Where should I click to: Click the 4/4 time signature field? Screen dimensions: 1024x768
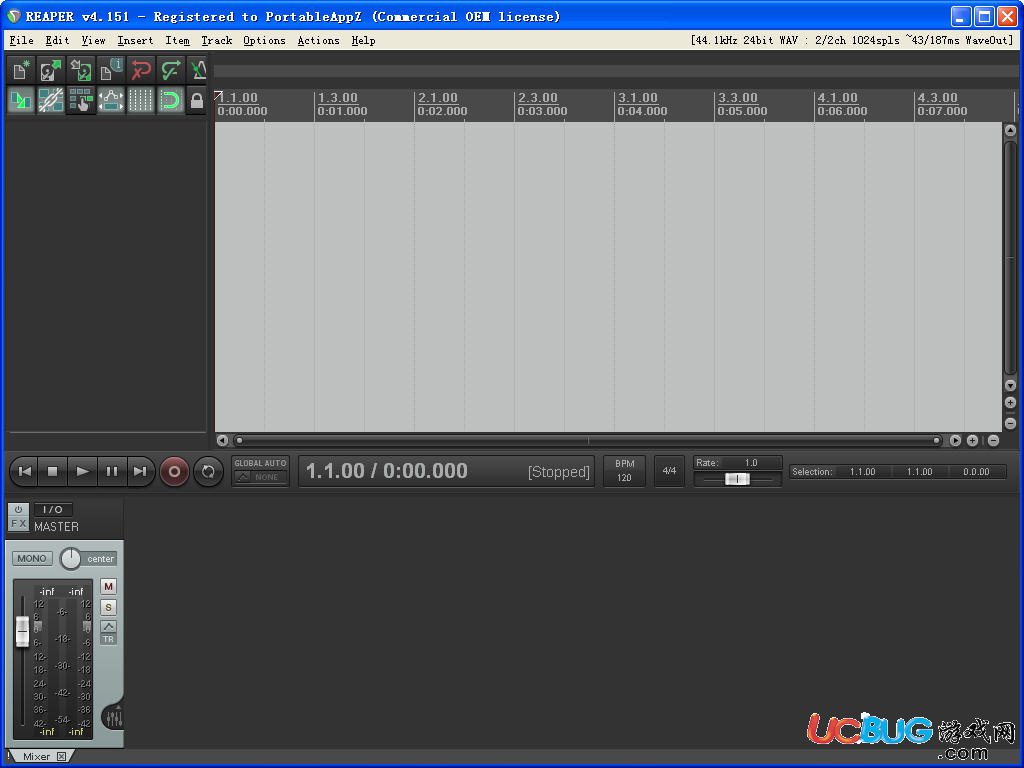tap(669, 471)
